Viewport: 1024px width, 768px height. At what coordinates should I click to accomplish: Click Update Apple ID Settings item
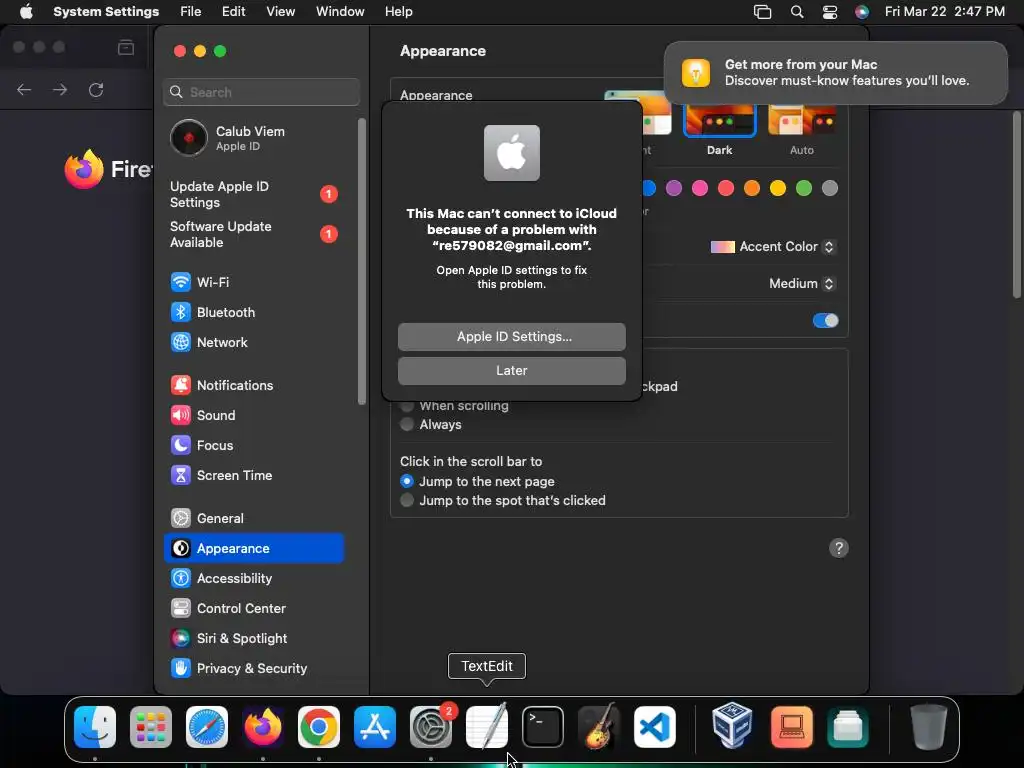point(253,195)
